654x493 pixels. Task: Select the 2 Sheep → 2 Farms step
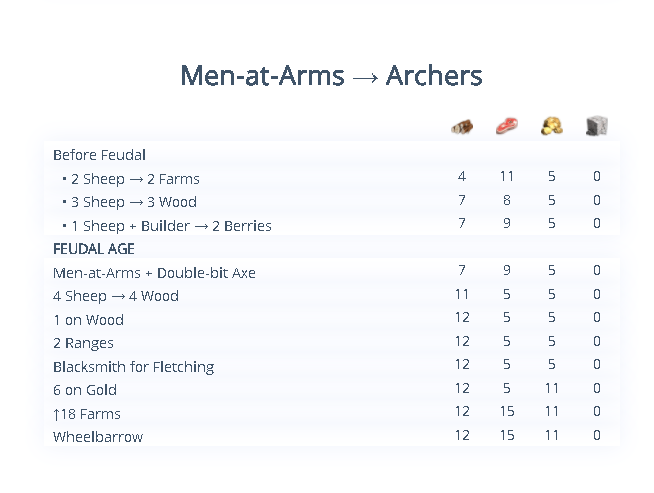click(x=135, y=179)
